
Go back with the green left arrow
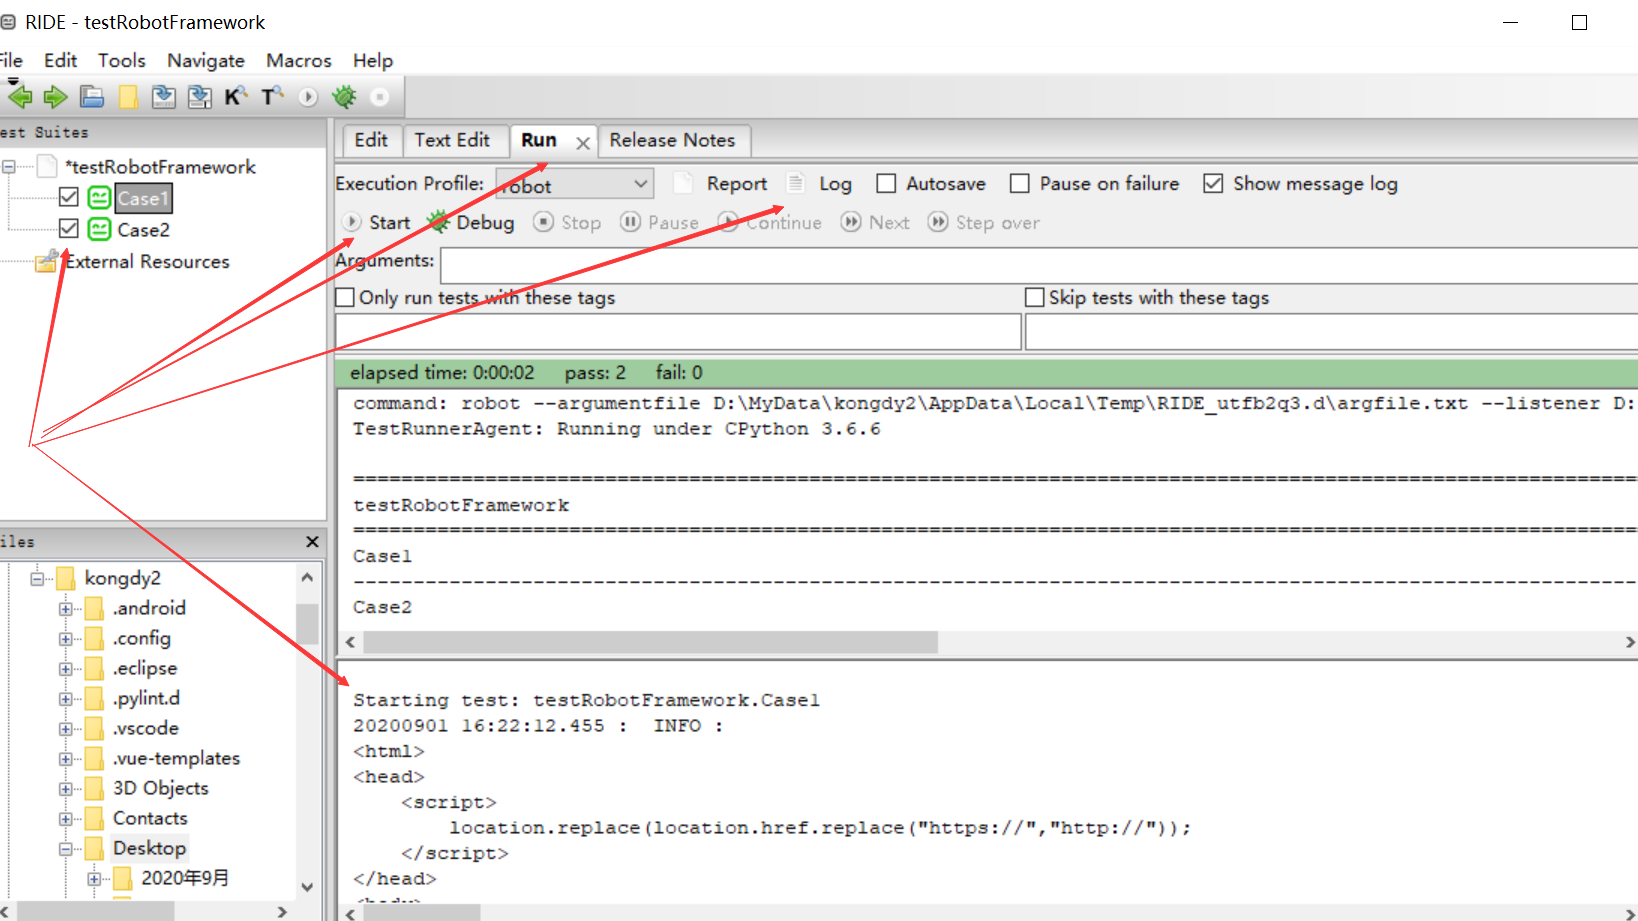(x=20, y=97)
